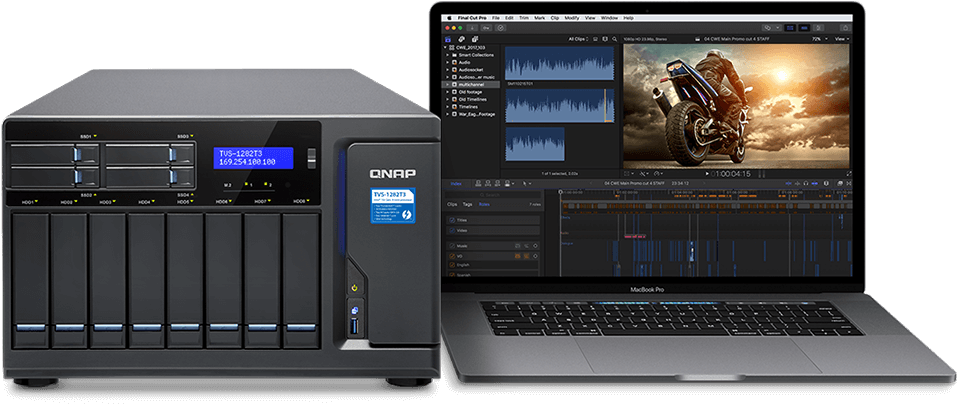Viewport: 957px width, 404px height.
Task: Show the Photos and Audio sidebar icon
Action: tap(461, 39)
